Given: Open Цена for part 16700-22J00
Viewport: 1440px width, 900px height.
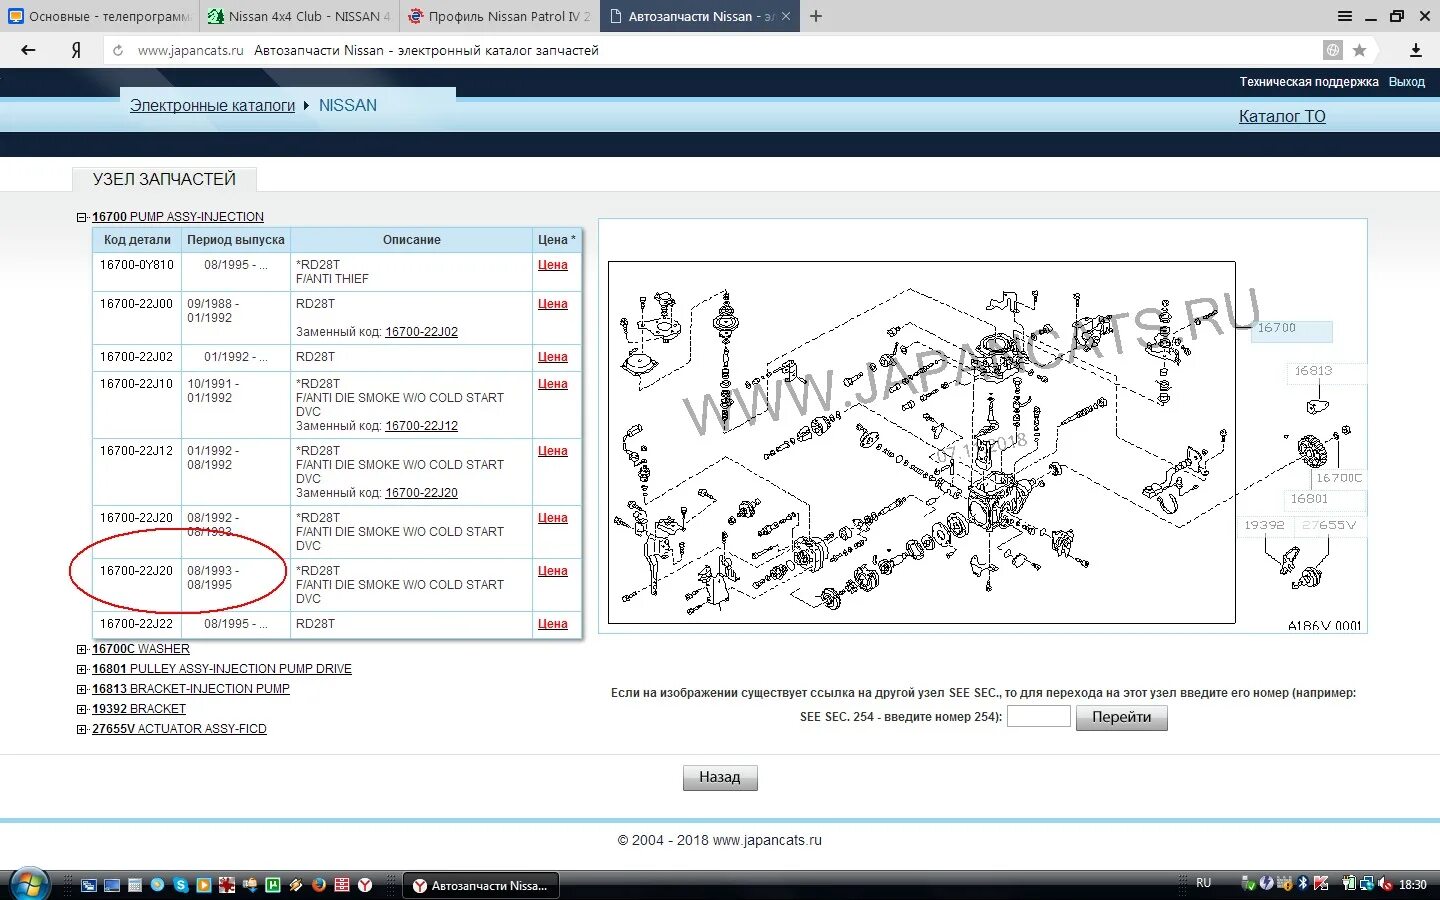Looking at the screenshot, I should pos(552,304).
